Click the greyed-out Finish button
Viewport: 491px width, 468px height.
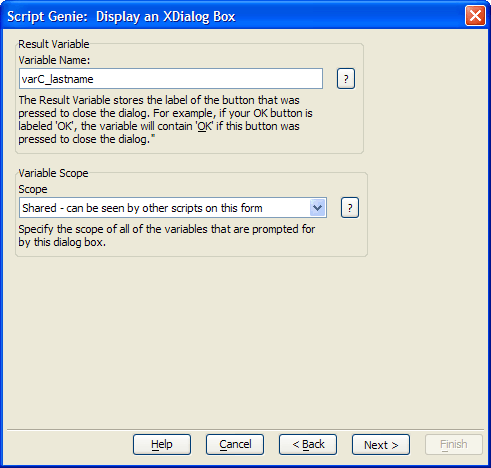tap(454, 444)
